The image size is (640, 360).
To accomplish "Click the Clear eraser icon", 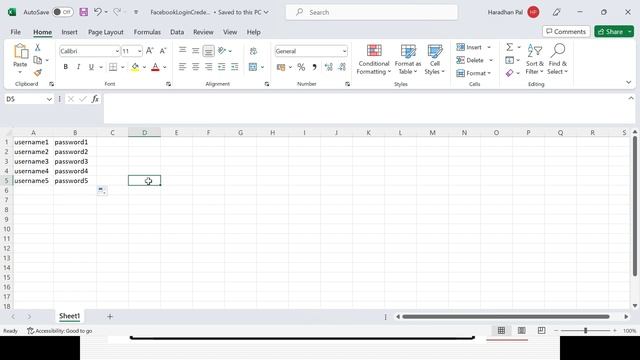I will tap(509, 73).
